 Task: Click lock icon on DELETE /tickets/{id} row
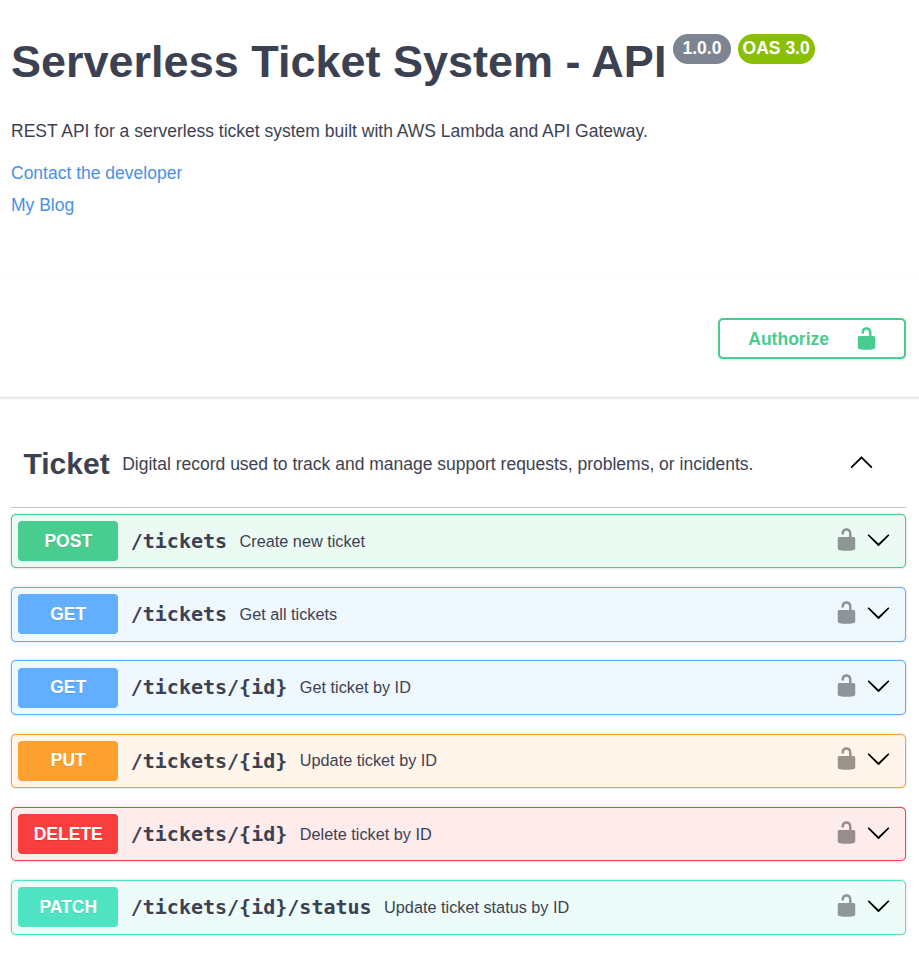click(x=846, y=833)
